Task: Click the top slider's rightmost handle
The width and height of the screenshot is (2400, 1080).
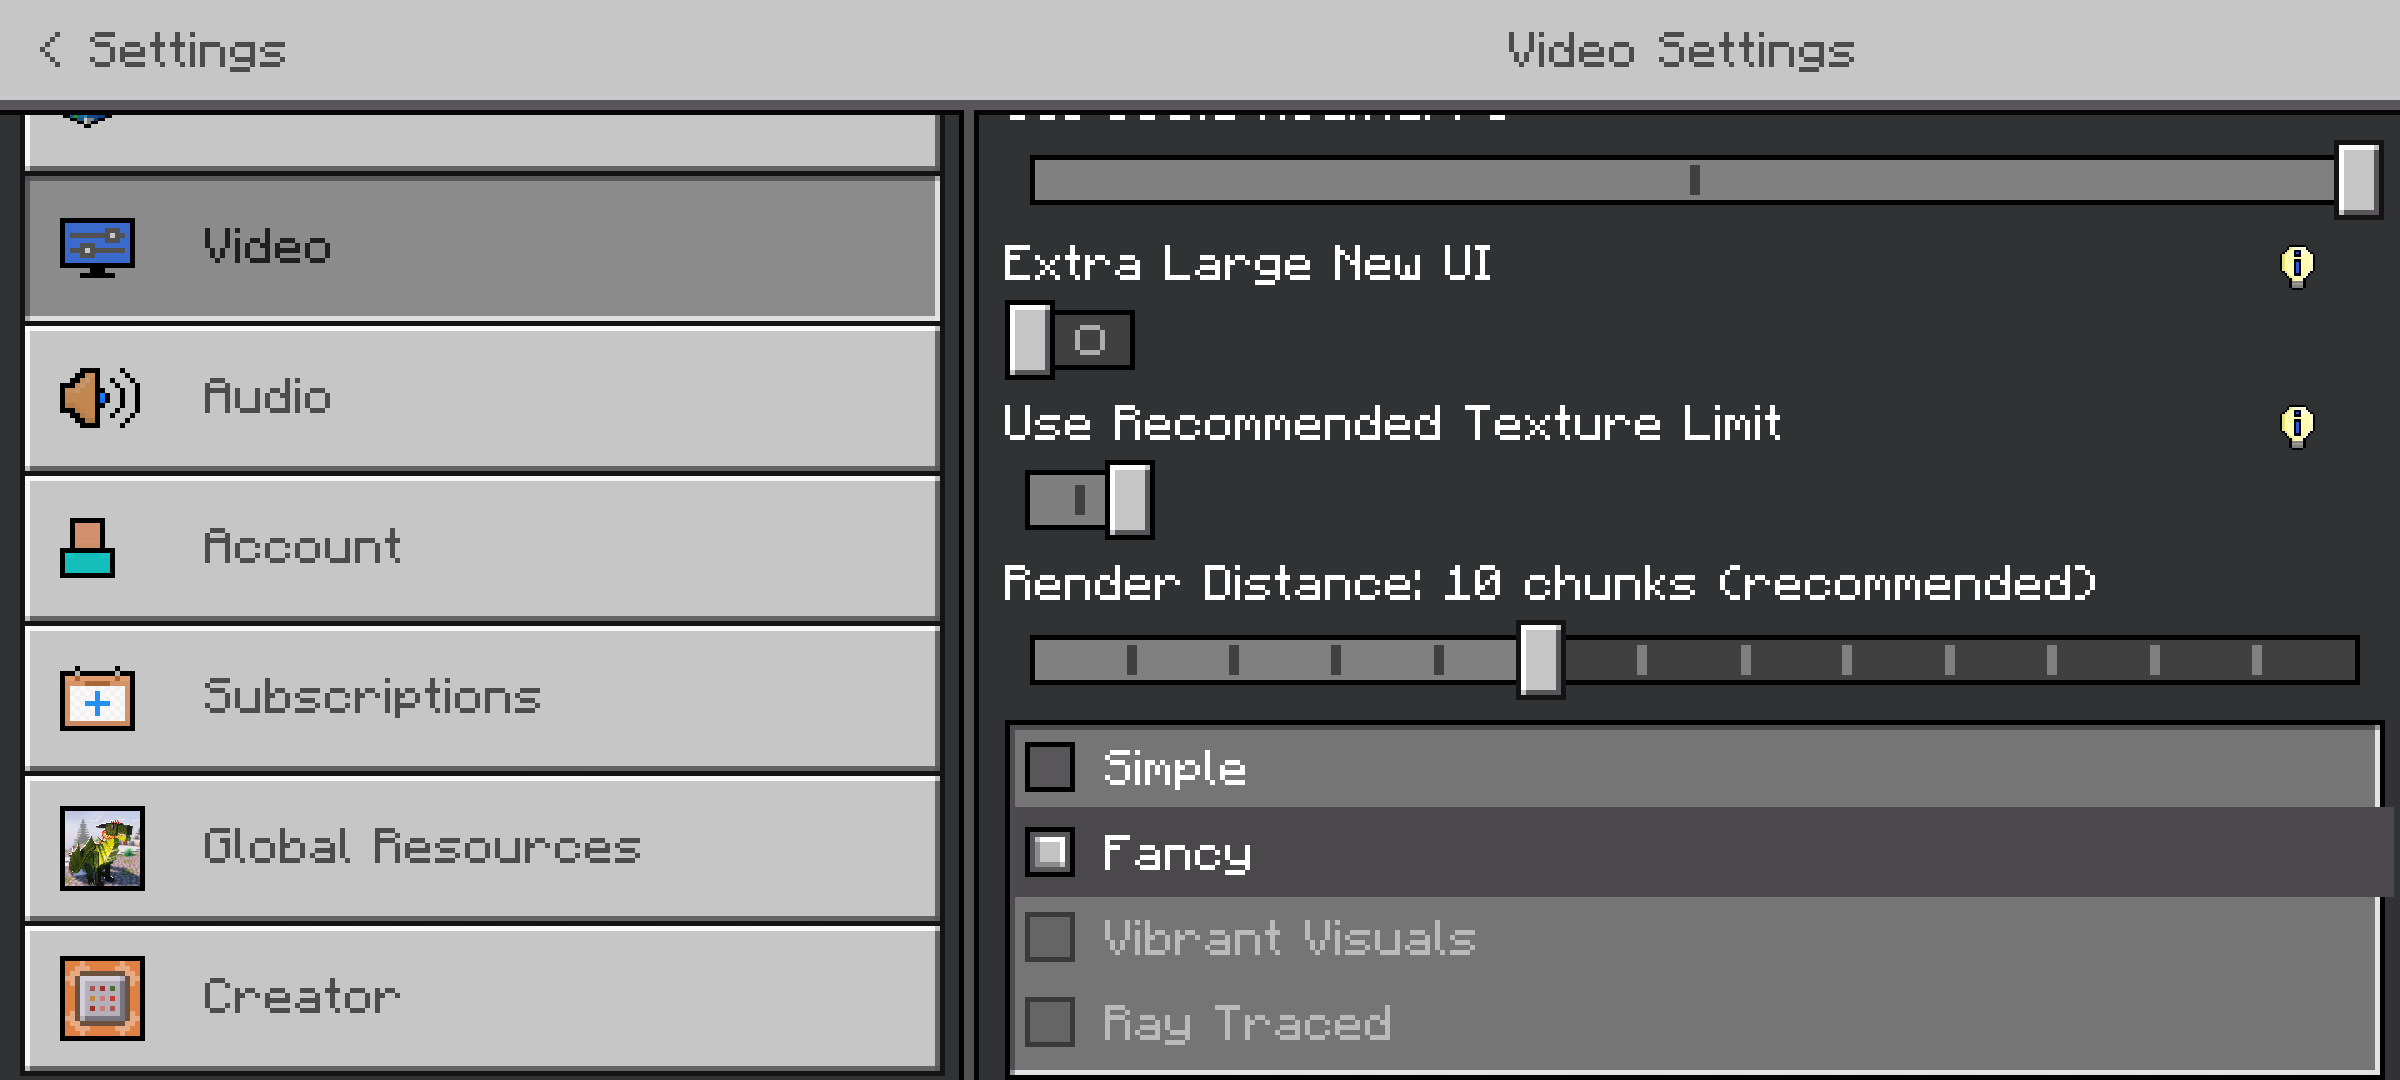Action: point(2358,180)
